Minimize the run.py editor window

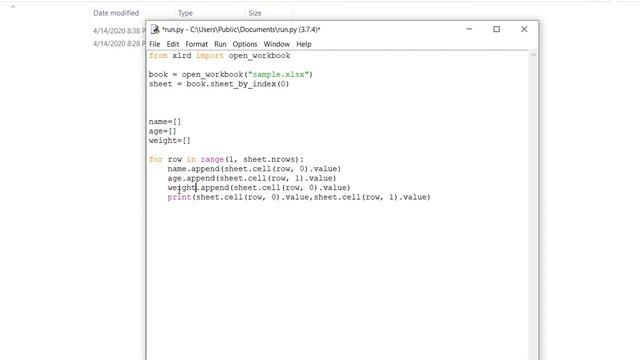click(x=469, y=29)
